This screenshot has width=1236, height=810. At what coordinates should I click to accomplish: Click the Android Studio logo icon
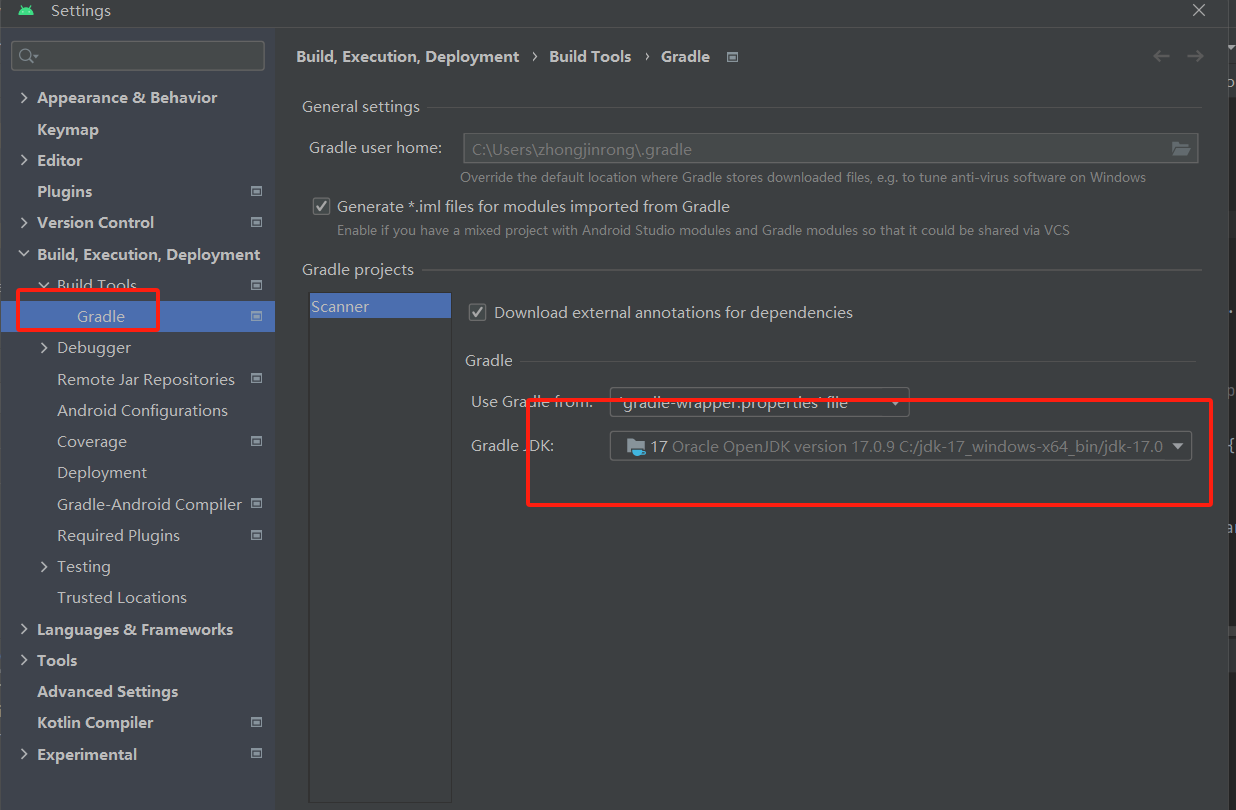(x=26, y=11)
